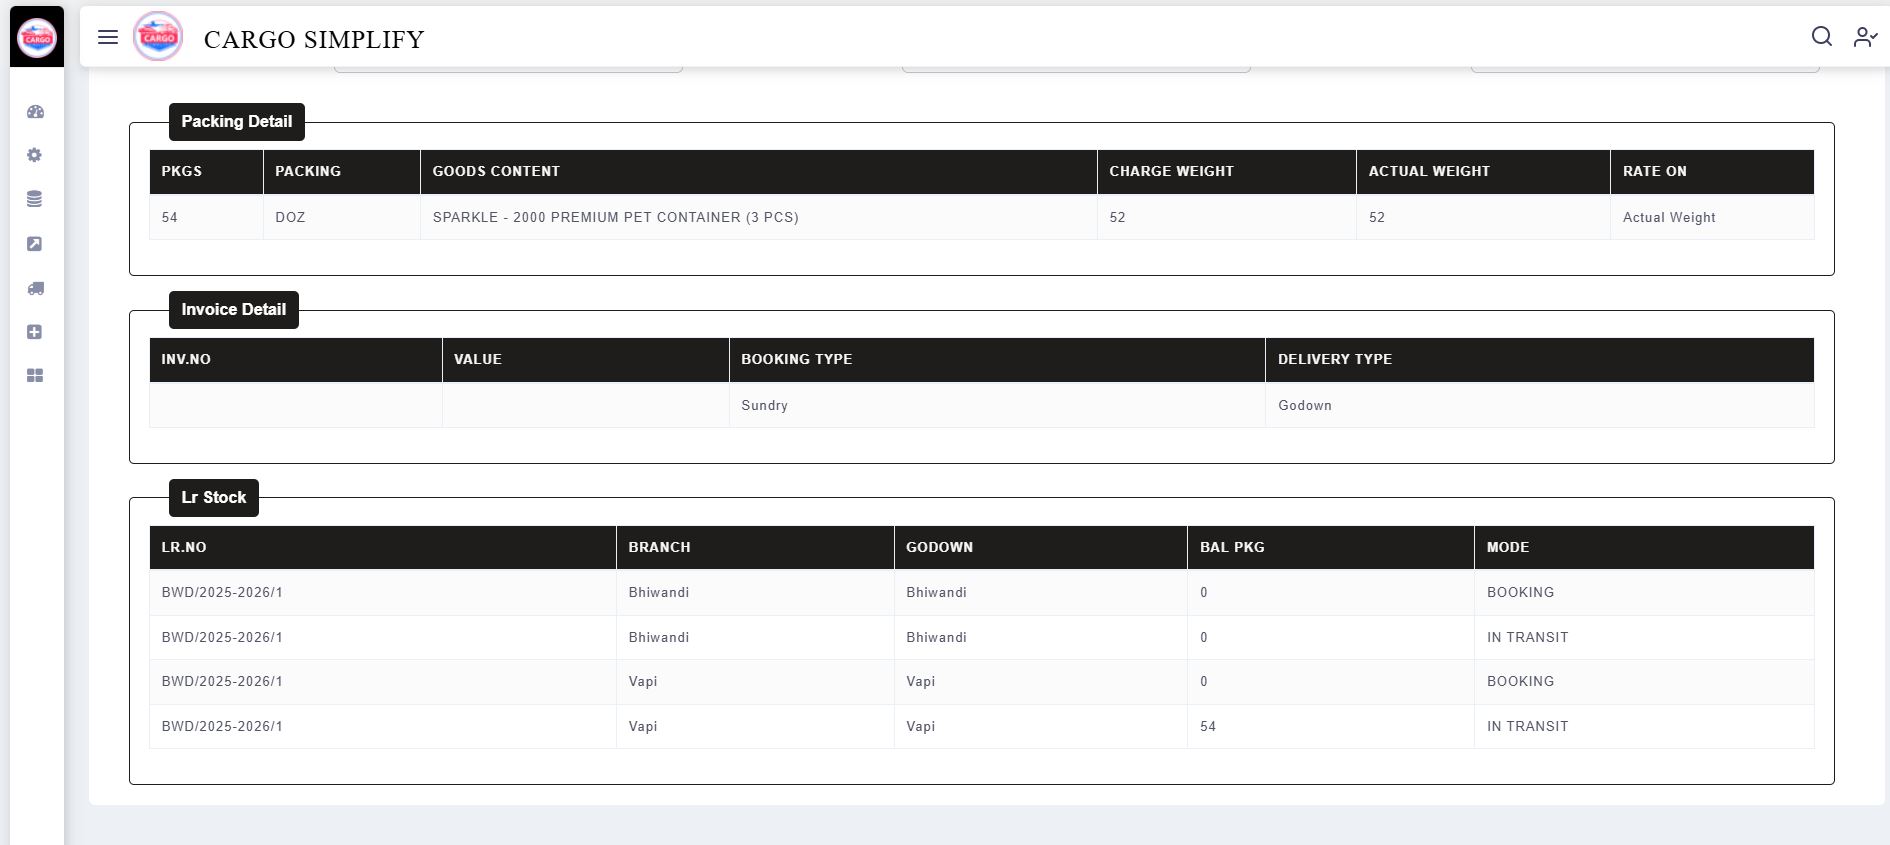The image size is (1890, 845).
Task: Click the Cargo logo in the header
Action: click(158, 37)
